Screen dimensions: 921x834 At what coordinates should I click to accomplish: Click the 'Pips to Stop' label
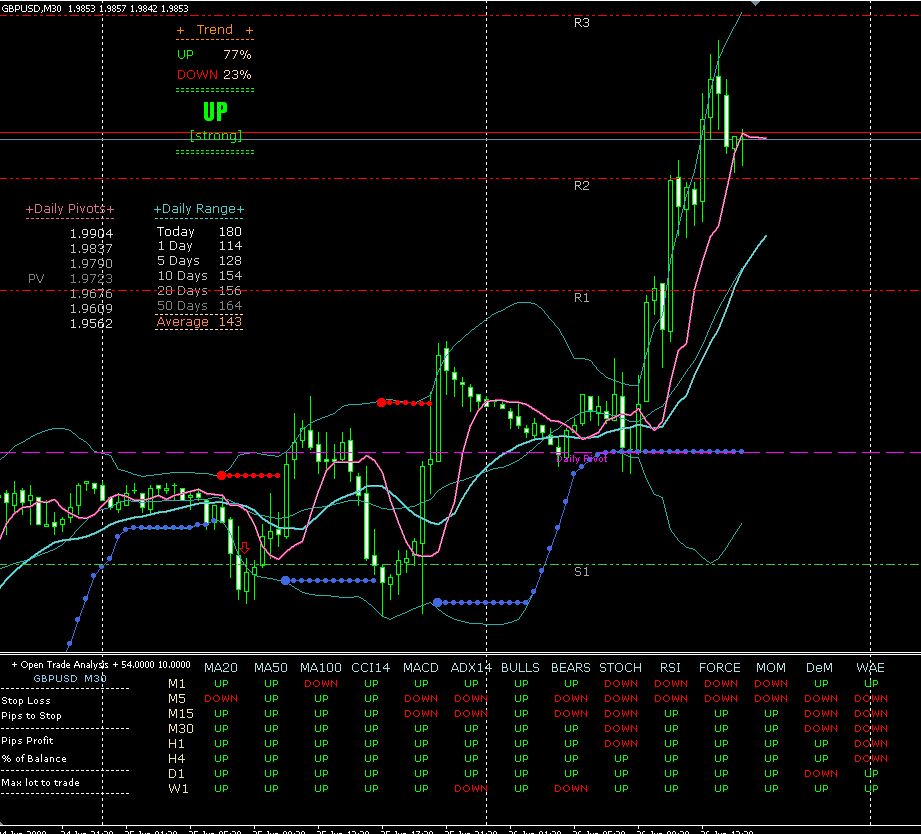31,716
